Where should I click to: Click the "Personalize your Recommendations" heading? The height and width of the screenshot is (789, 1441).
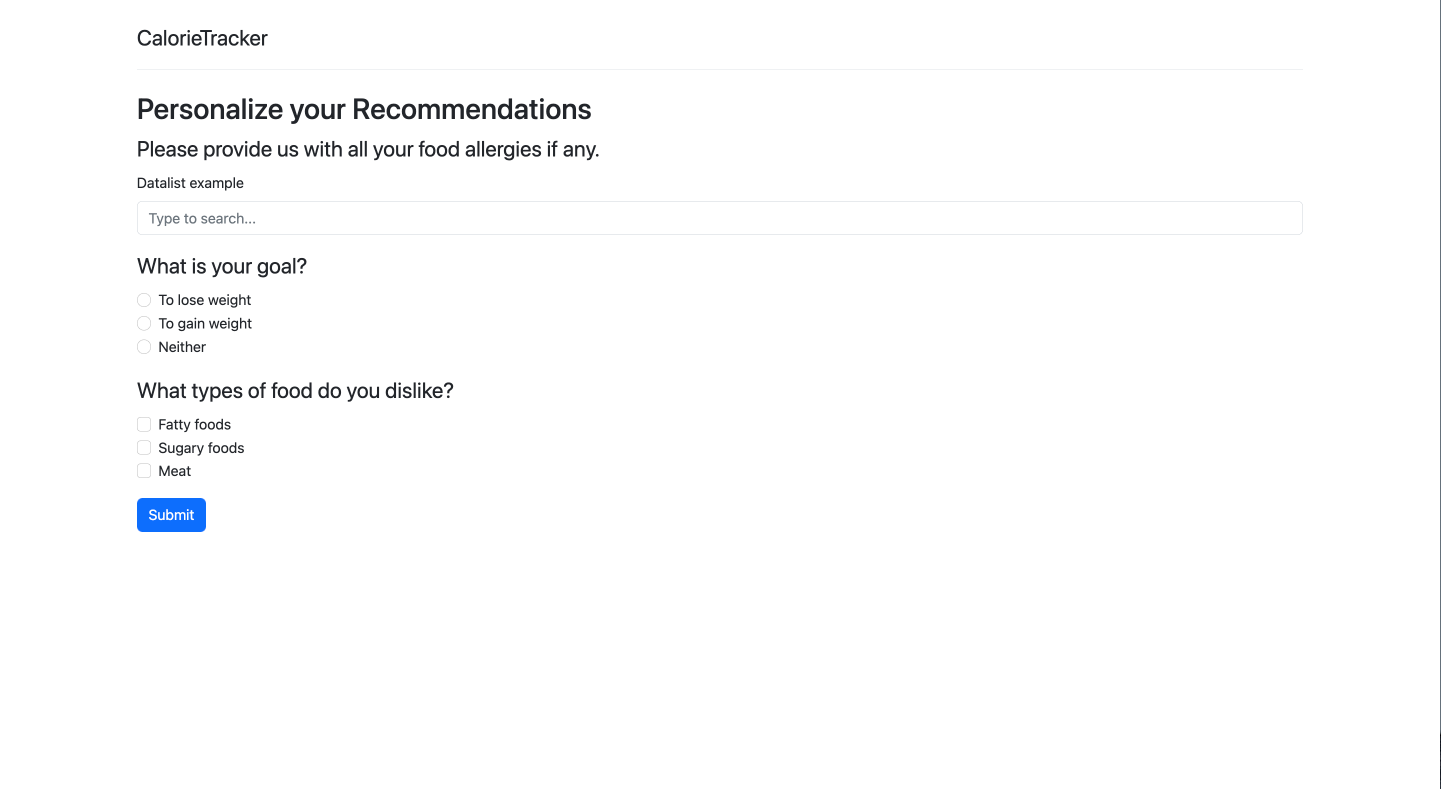(364, 109)
